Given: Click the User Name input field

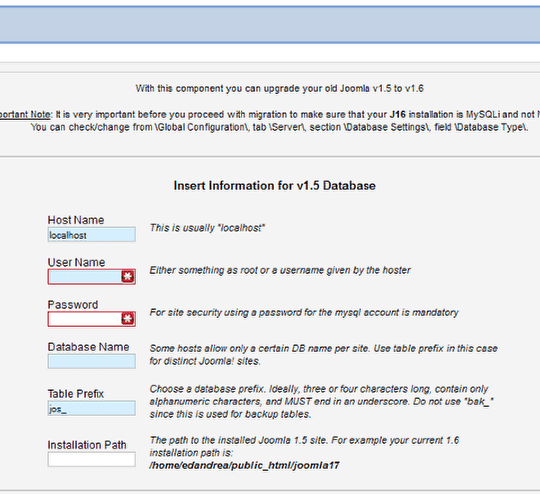Looking at the screenshot, I should 92,277.
